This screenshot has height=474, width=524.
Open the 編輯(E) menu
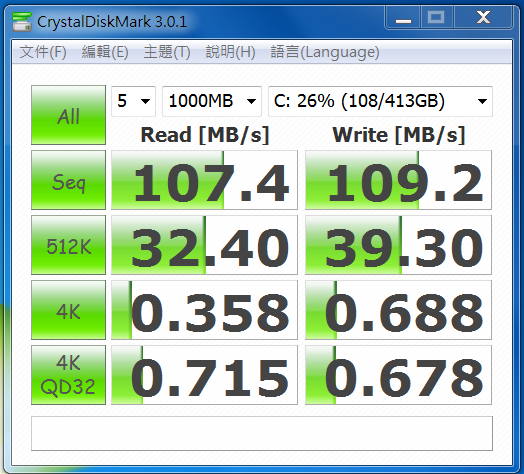point(105,52)
